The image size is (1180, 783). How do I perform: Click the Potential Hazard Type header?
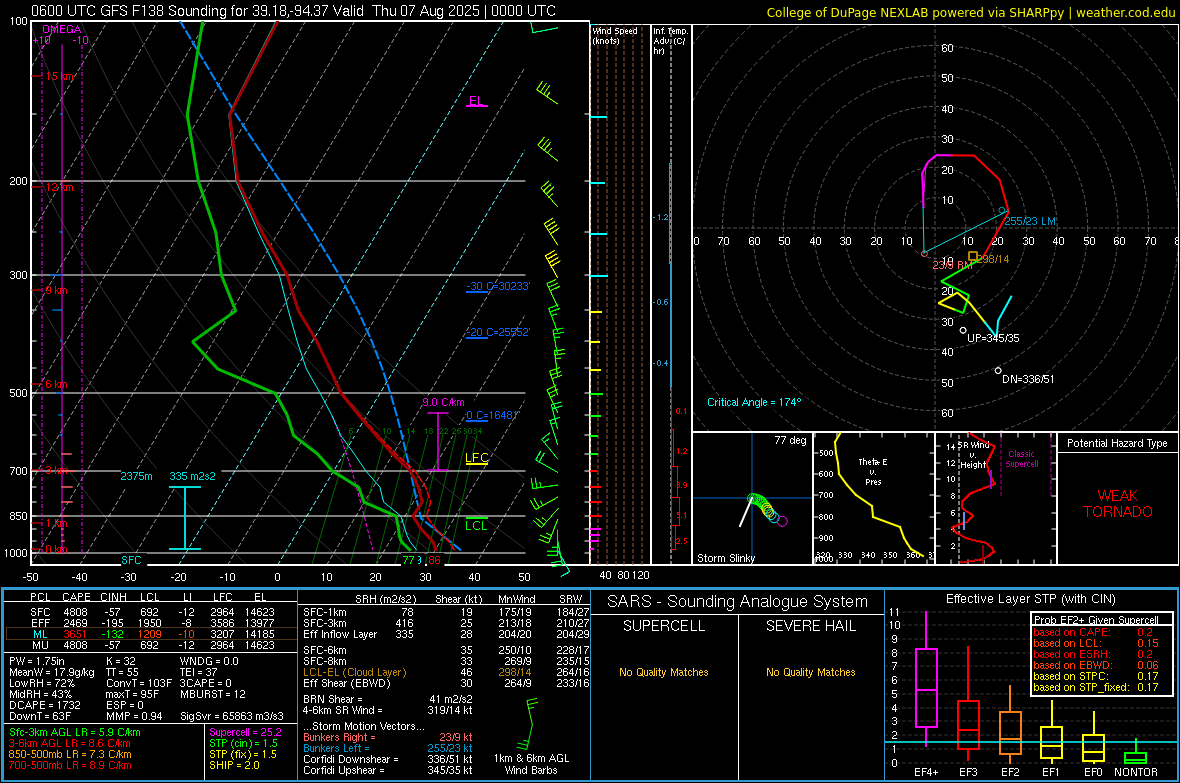click(1117, 443)
